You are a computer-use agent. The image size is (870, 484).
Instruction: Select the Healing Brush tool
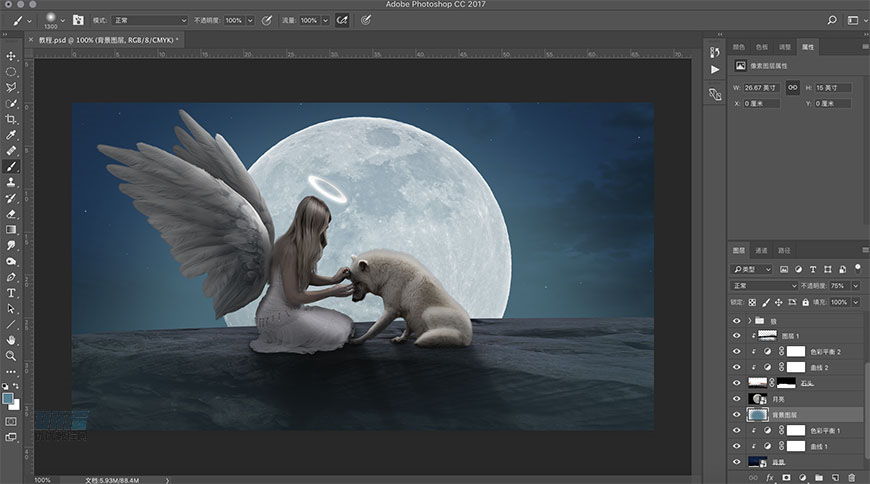[x=11, y=150]
